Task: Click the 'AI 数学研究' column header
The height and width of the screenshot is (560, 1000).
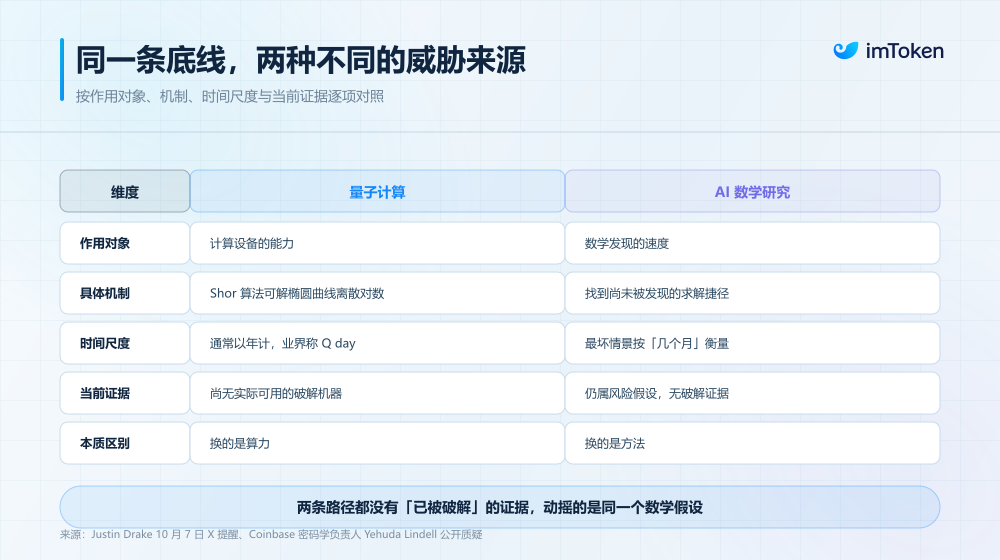Action: coord(752,191)
